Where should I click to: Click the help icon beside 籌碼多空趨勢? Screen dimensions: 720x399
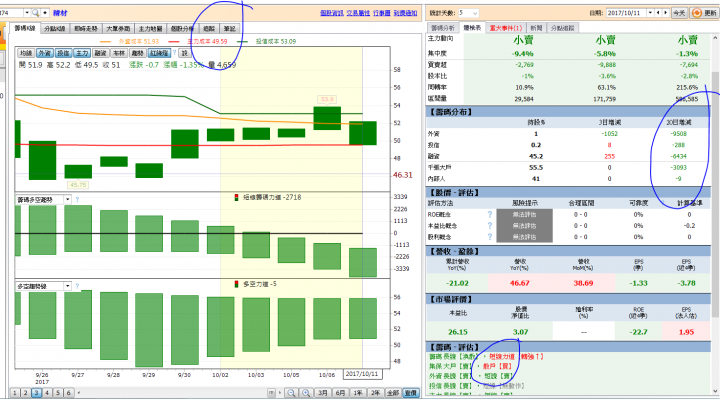pyautogui.click(x=77, y=200)
